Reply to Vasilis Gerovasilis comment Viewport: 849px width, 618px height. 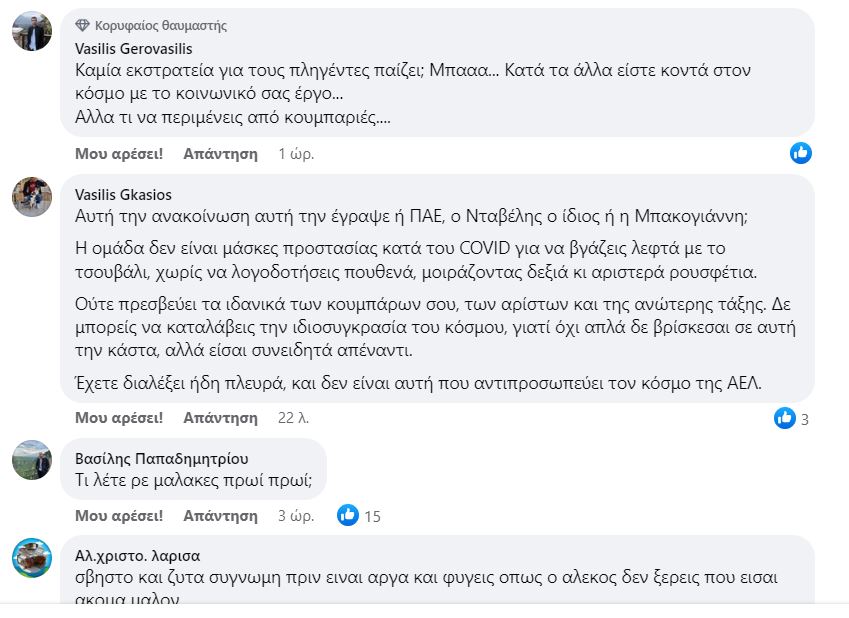[220, 154]
